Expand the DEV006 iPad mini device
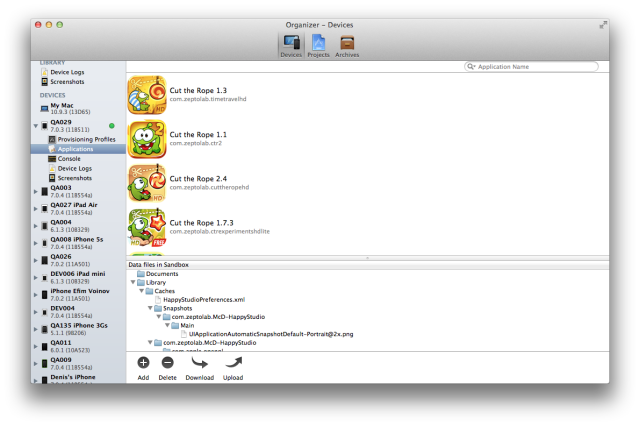 [x=36, y=277]
